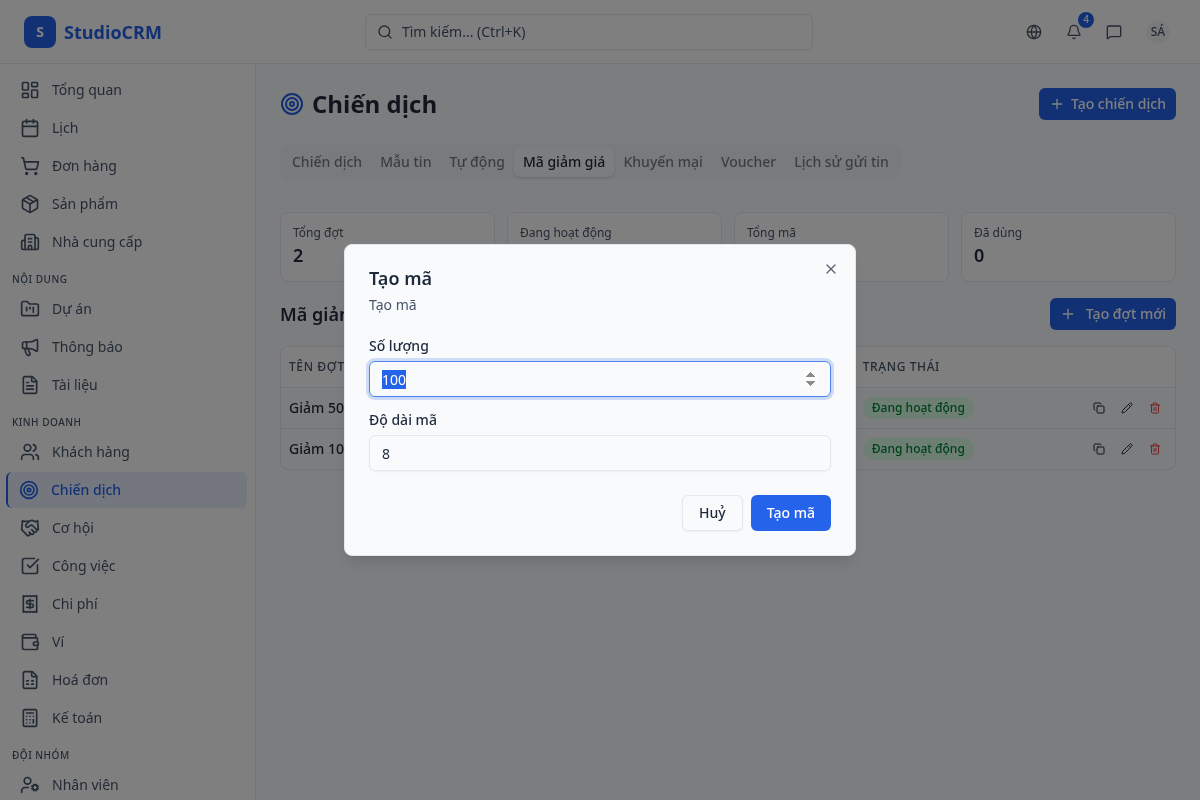1200x800 pixels.
Task: Edit the first discount batch row
Action: 1127,408
